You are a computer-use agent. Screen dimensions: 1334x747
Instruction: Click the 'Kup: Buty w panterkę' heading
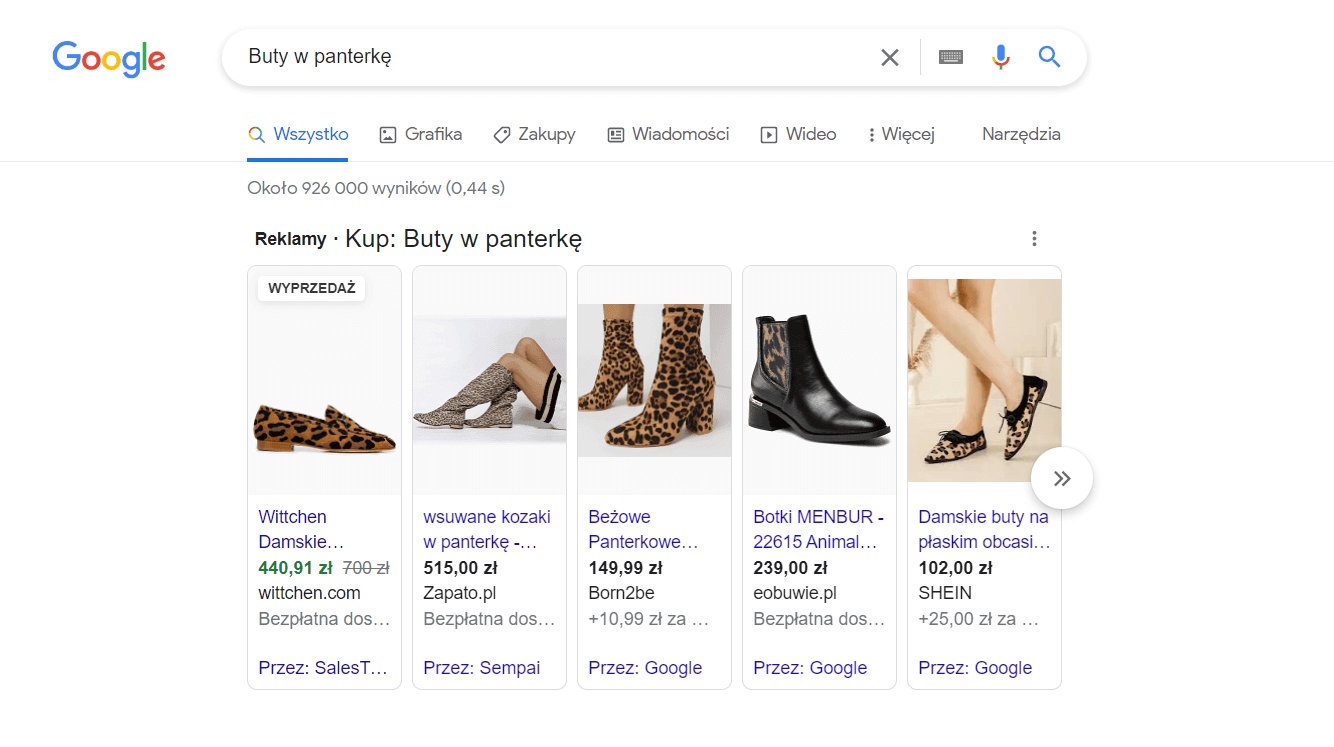pyautogui.click(x=464, y=239)
